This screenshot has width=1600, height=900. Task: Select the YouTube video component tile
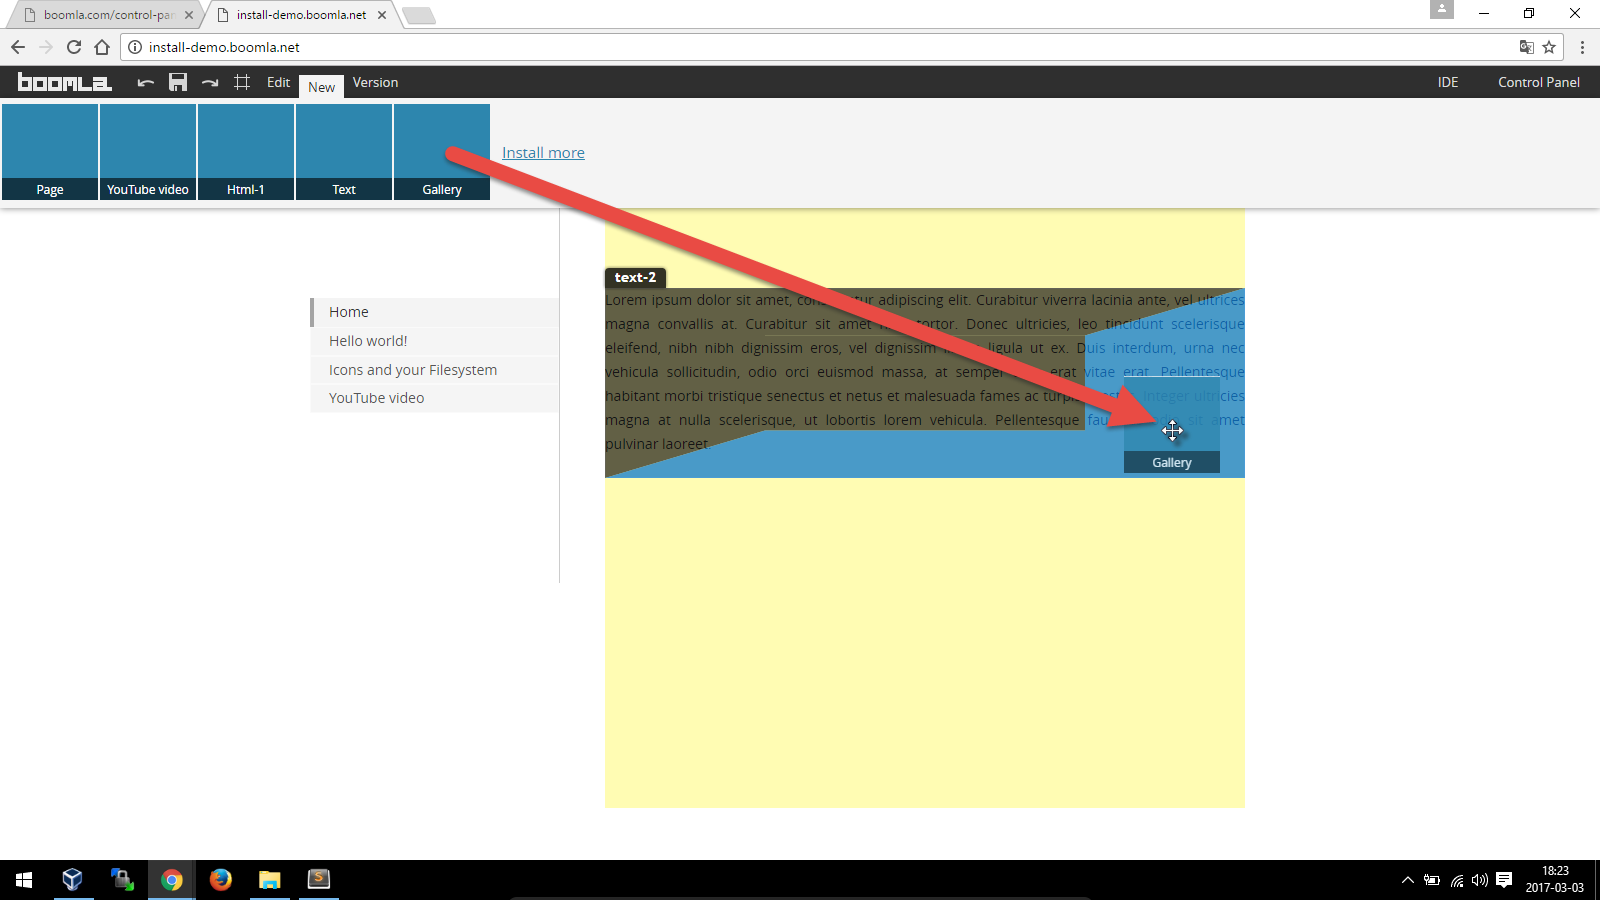pyautogui.click(x=148, y=152)
